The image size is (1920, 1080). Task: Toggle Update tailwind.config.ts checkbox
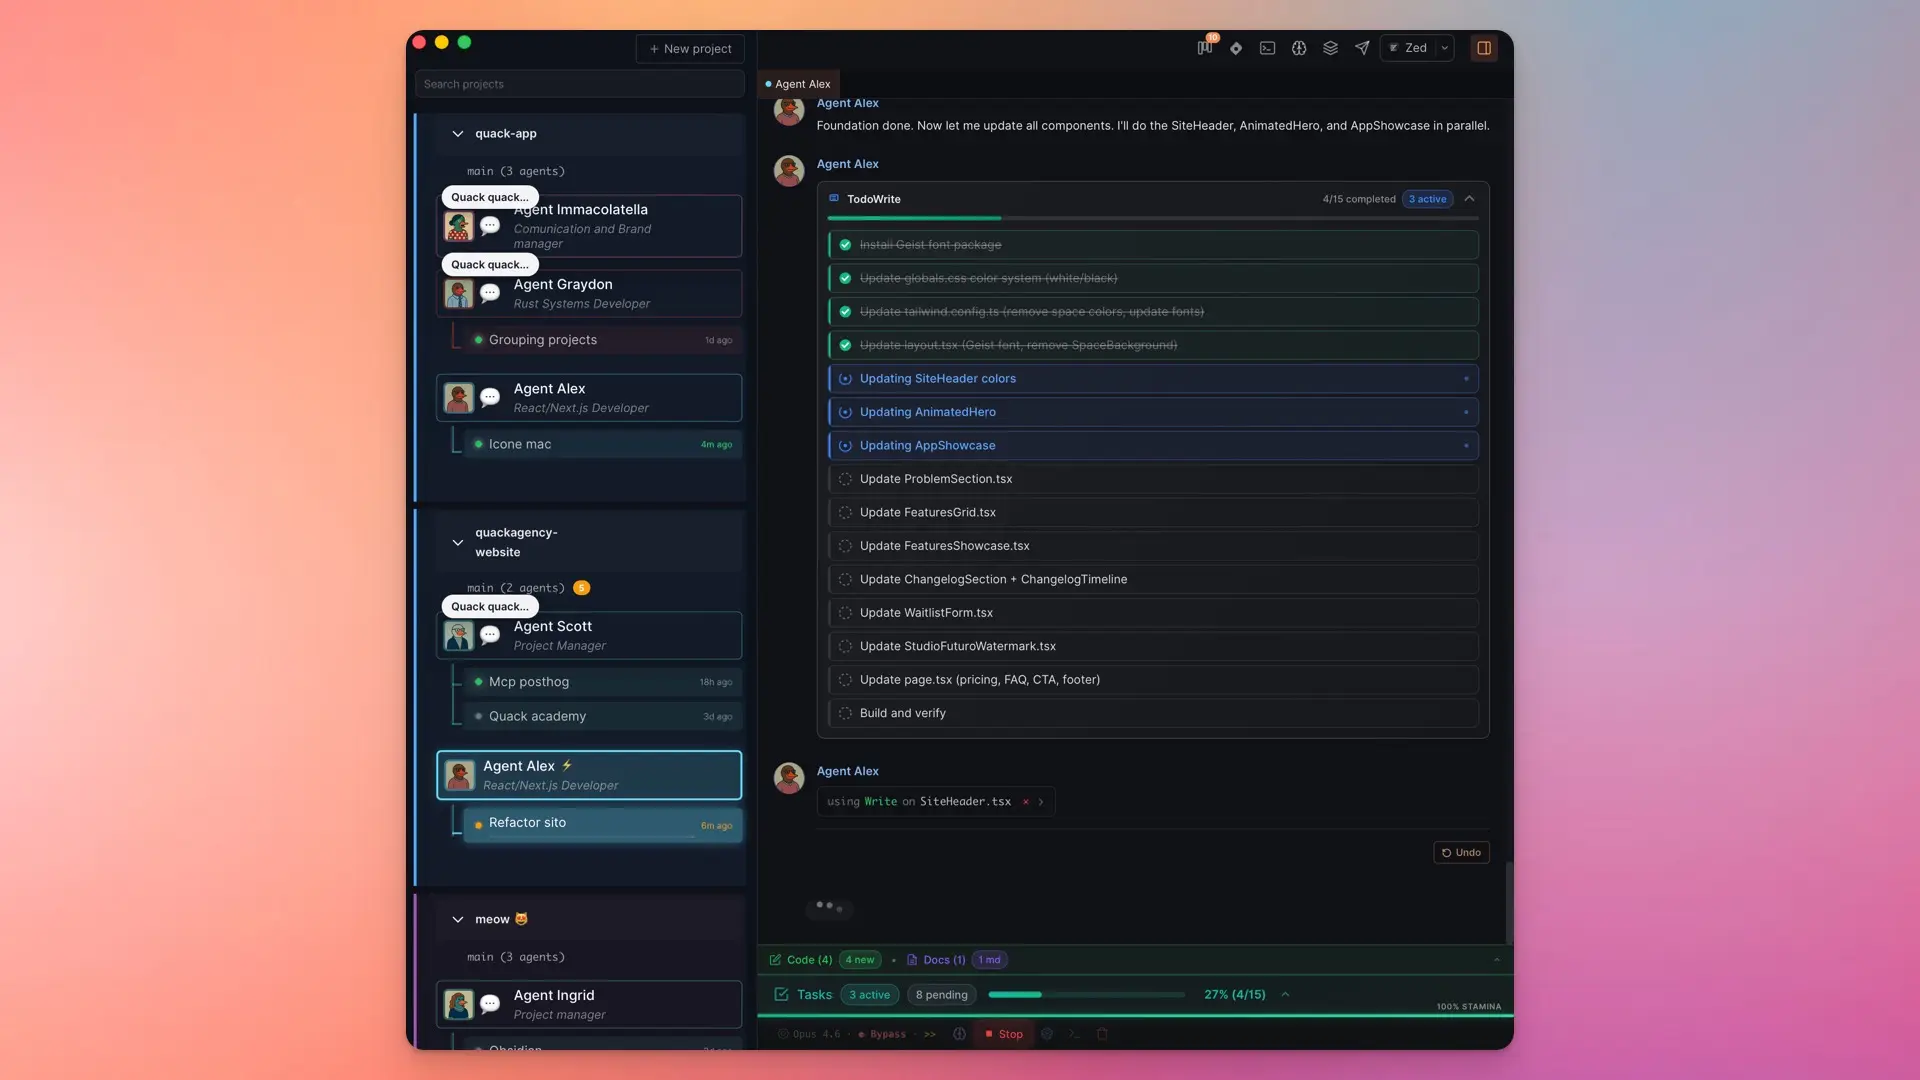tap(845, 312)
